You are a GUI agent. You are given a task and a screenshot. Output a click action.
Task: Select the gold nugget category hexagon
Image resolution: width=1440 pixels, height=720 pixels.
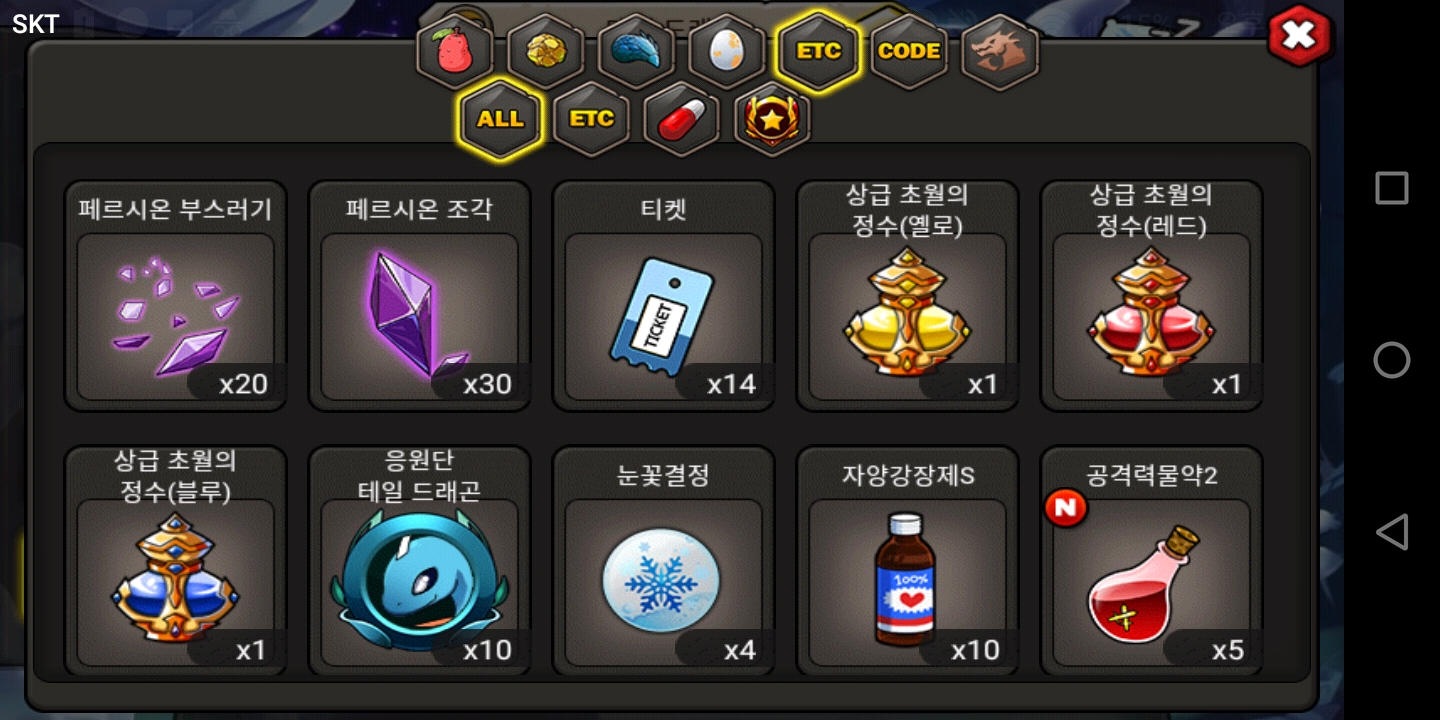click(546, 51)
